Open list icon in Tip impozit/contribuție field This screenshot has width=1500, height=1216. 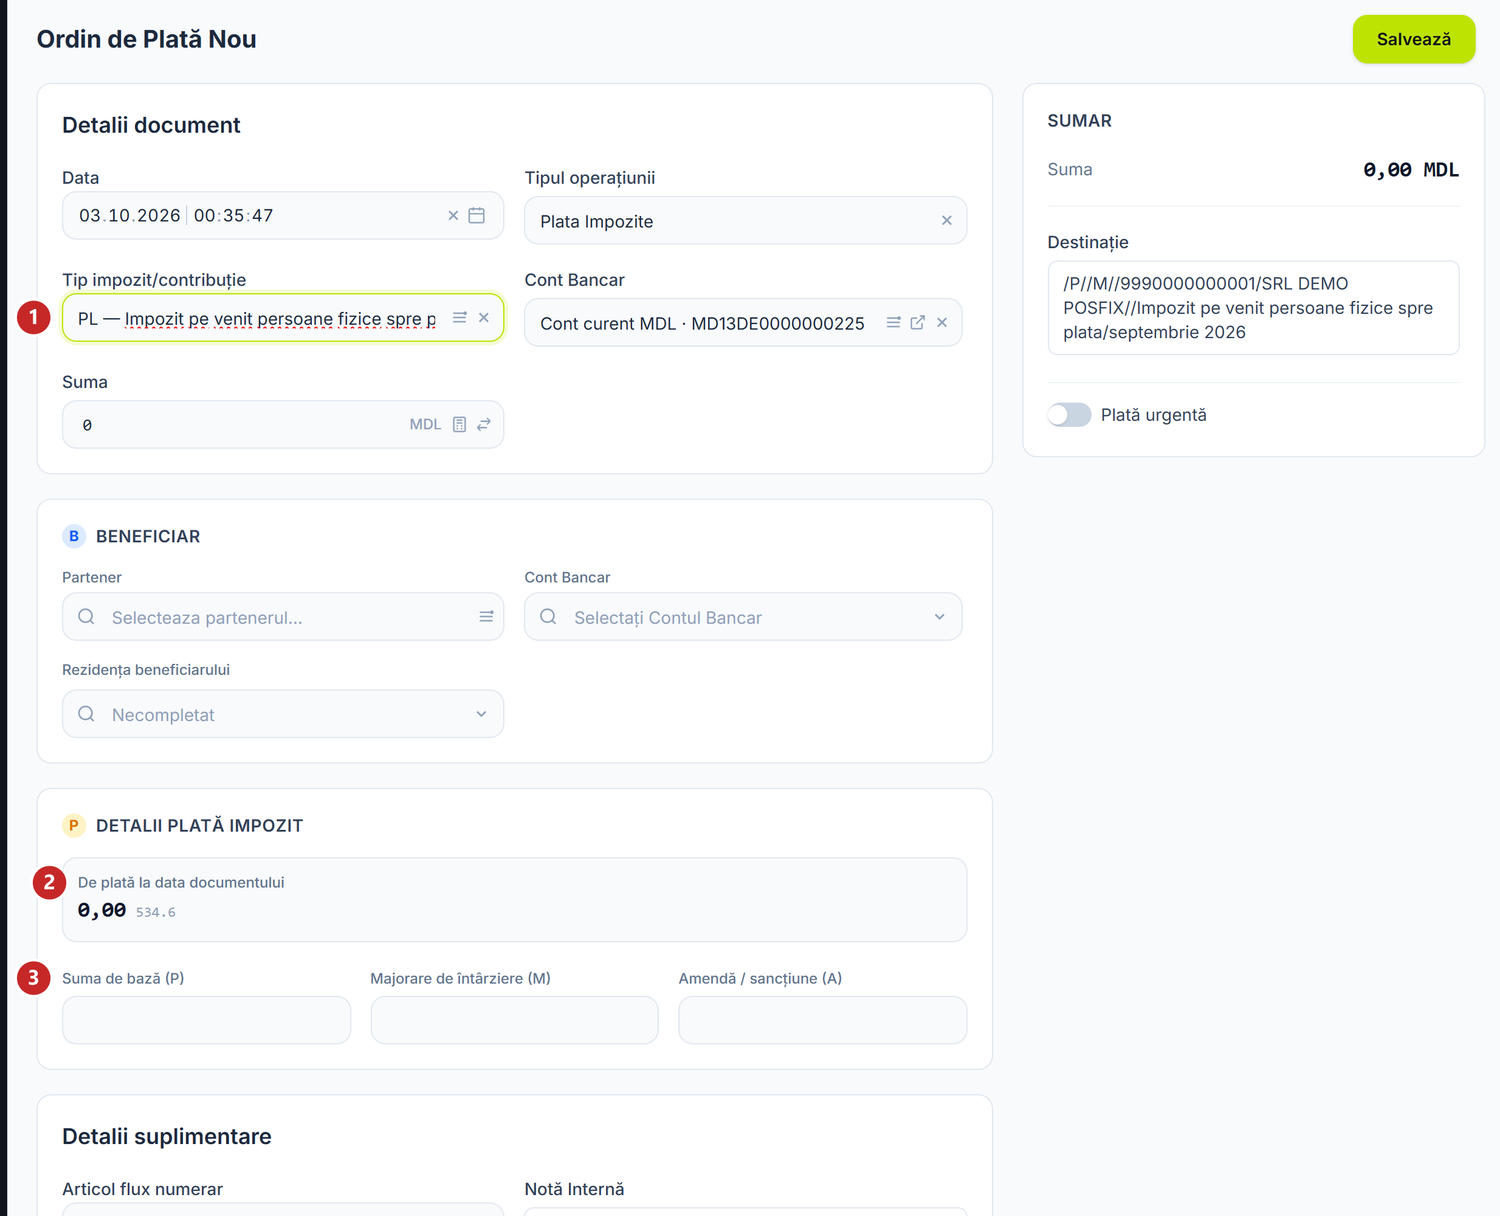pos(460,317)
